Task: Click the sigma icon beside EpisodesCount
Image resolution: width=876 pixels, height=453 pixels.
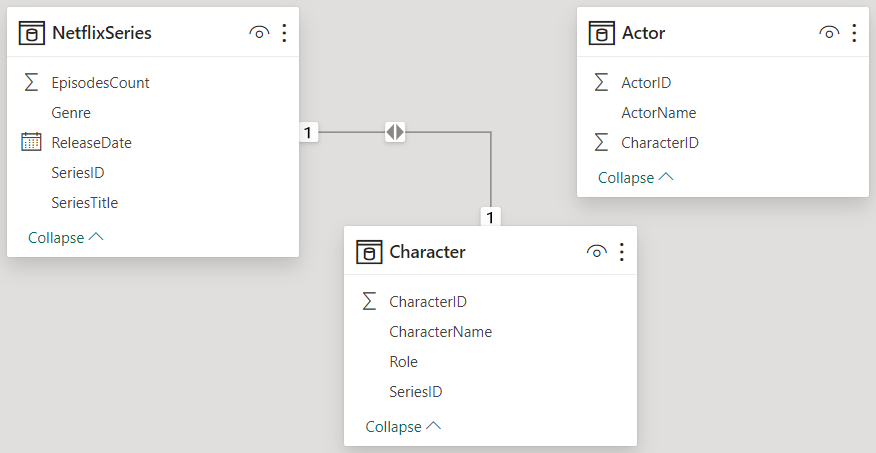Action: point(32,83)
